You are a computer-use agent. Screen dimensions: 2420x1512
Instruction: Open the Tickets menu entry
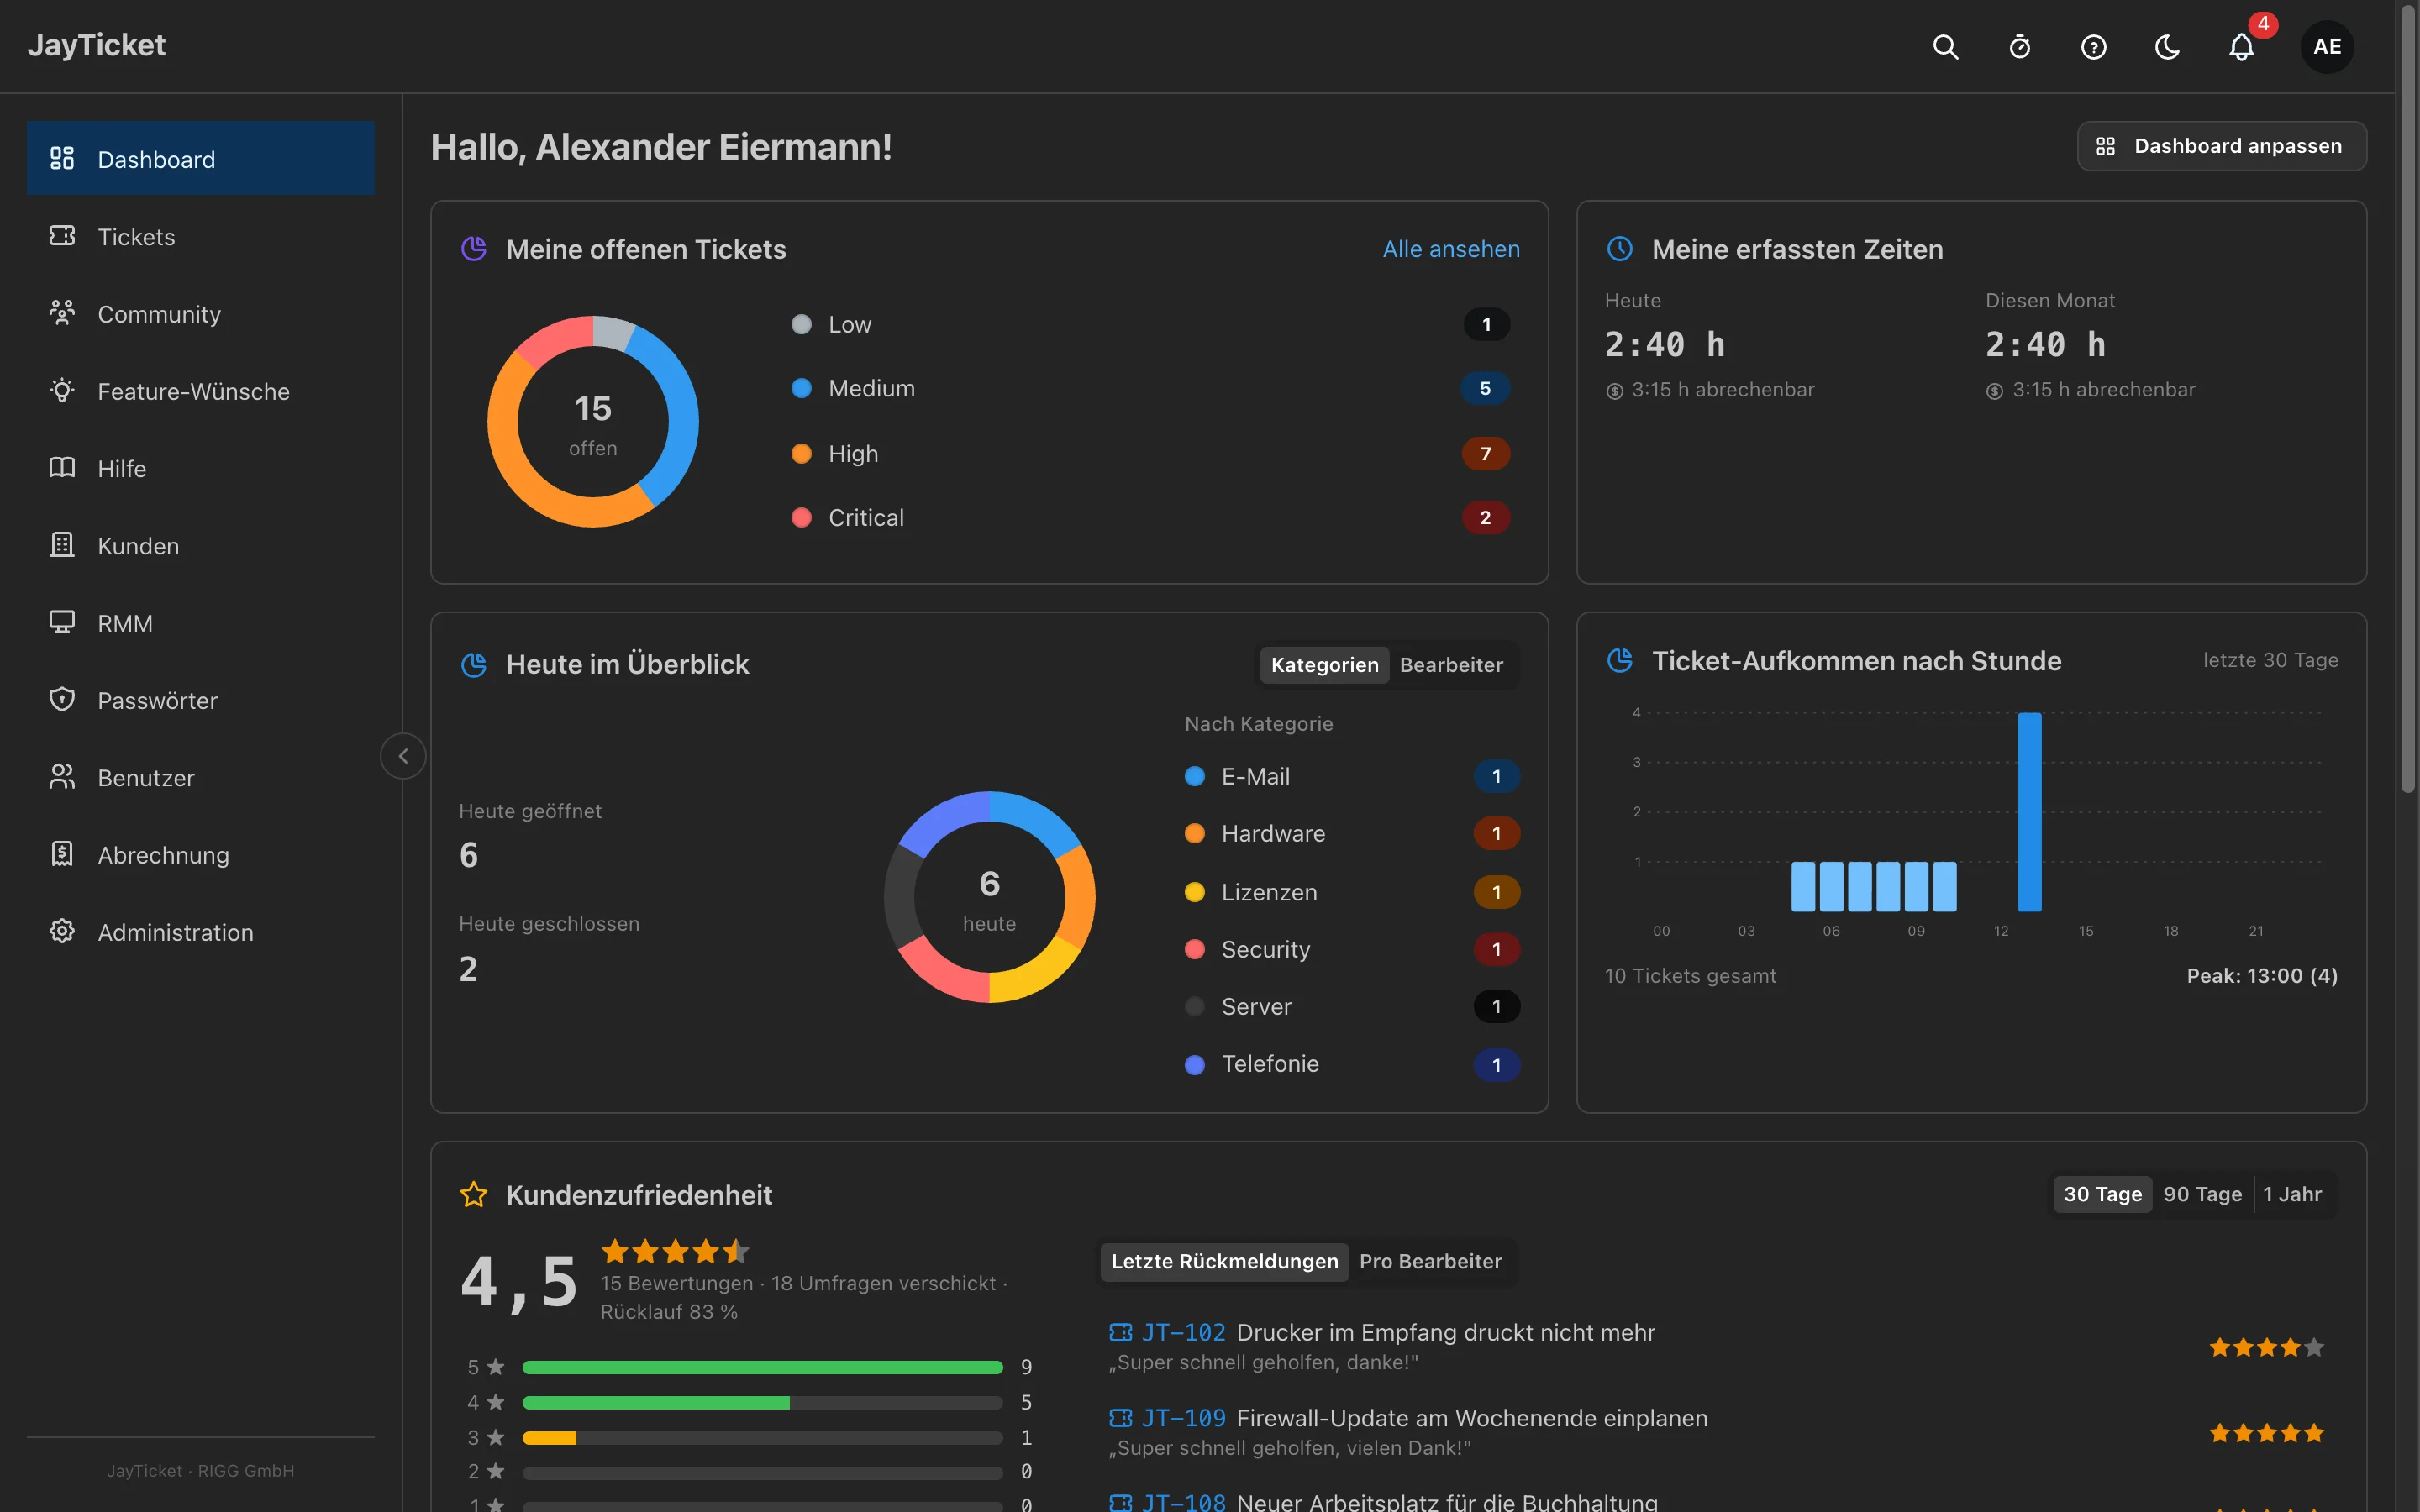click(x=201, y=236)
